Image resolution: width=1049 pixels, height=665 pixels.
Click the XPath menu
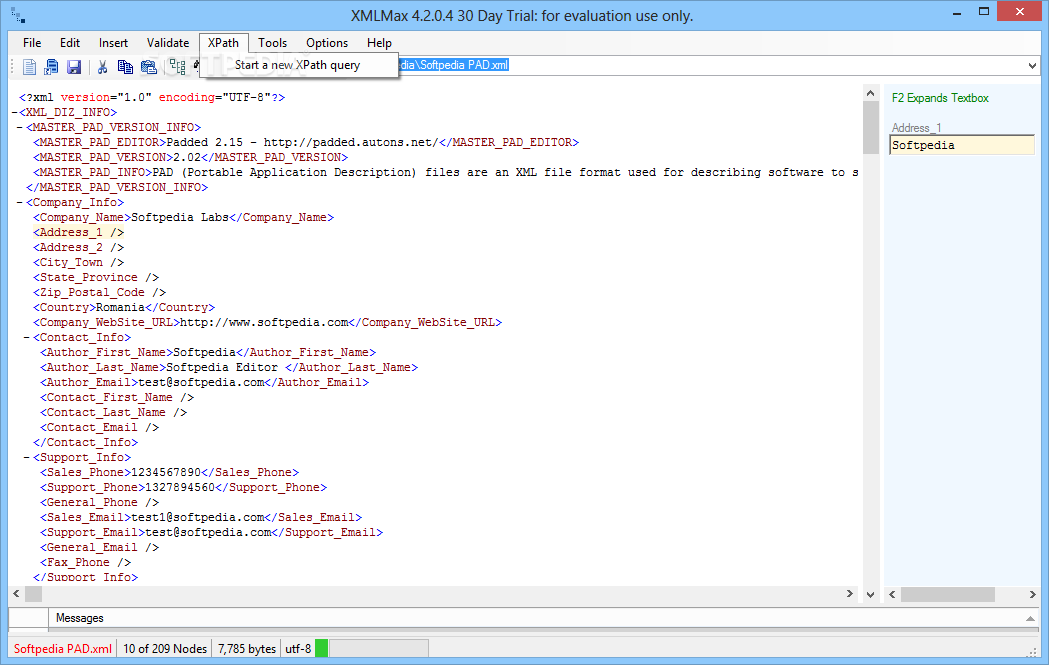pos(223,43)
